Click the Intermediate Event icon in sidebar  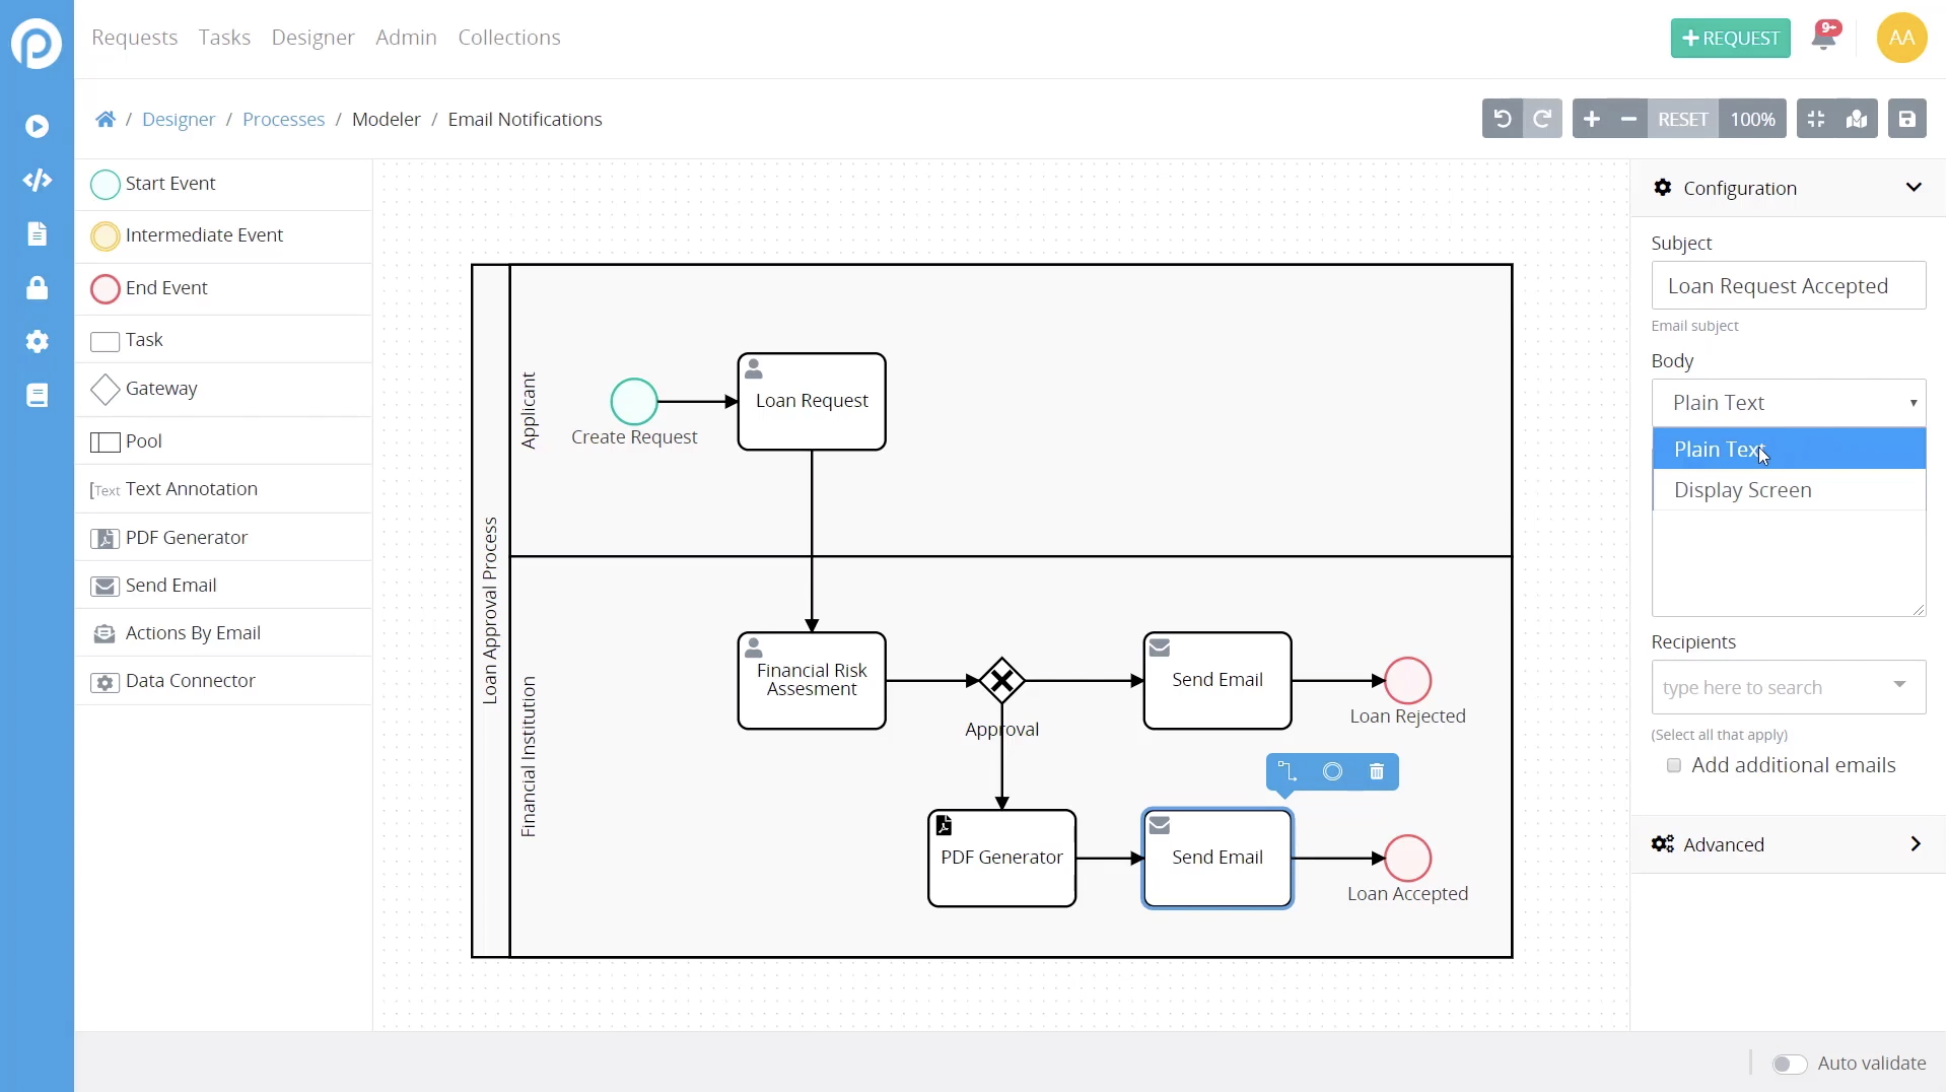[106, 235]
